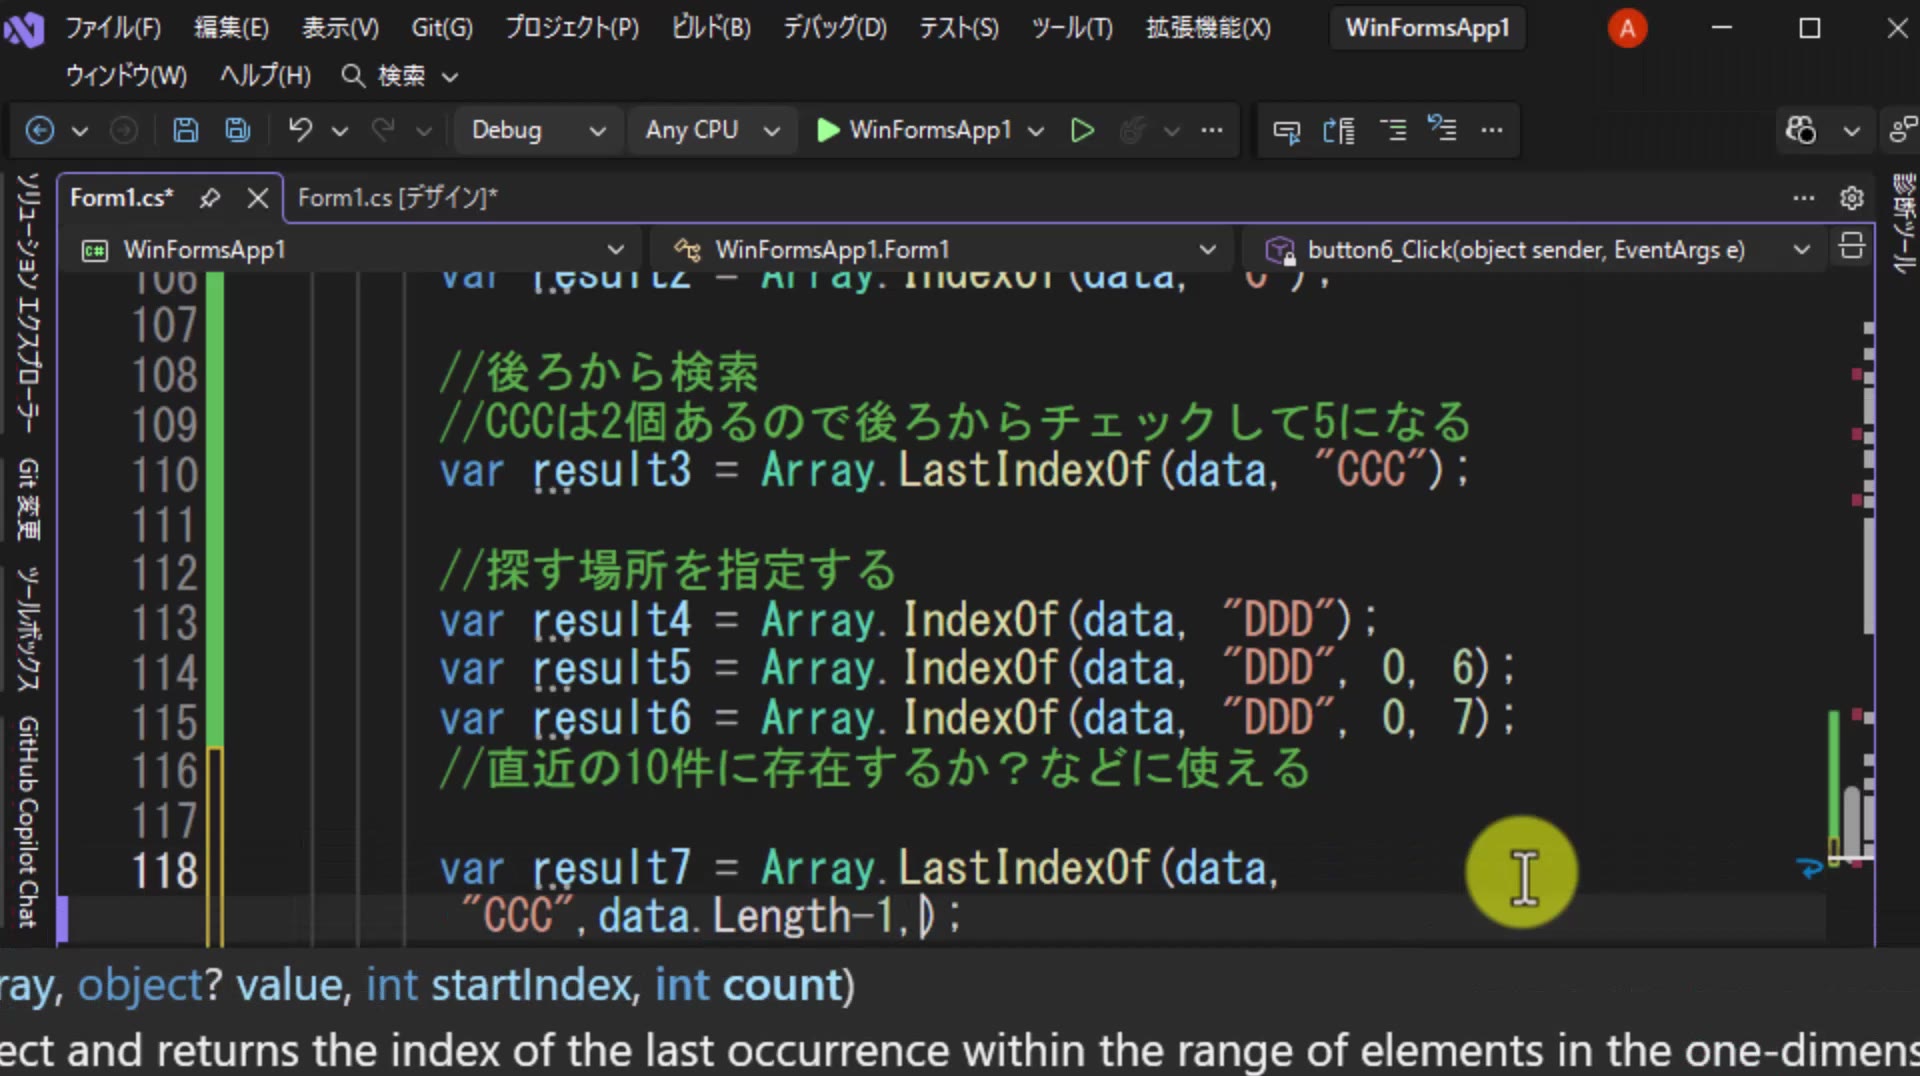
Task: Open the プロジェクト(P) menu
Action: click(x=571, y=28)
